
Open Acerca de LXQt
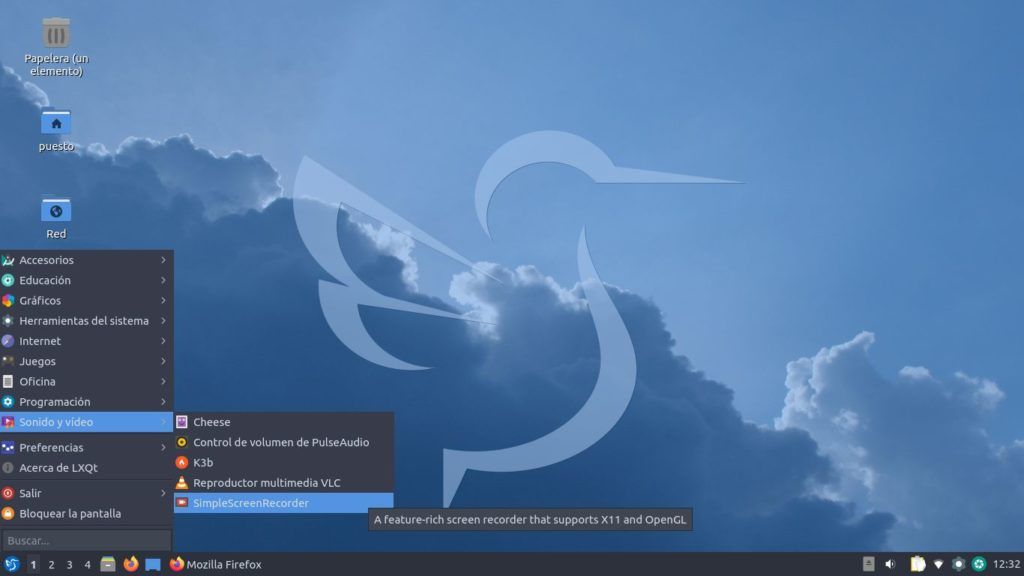(58, 467)
